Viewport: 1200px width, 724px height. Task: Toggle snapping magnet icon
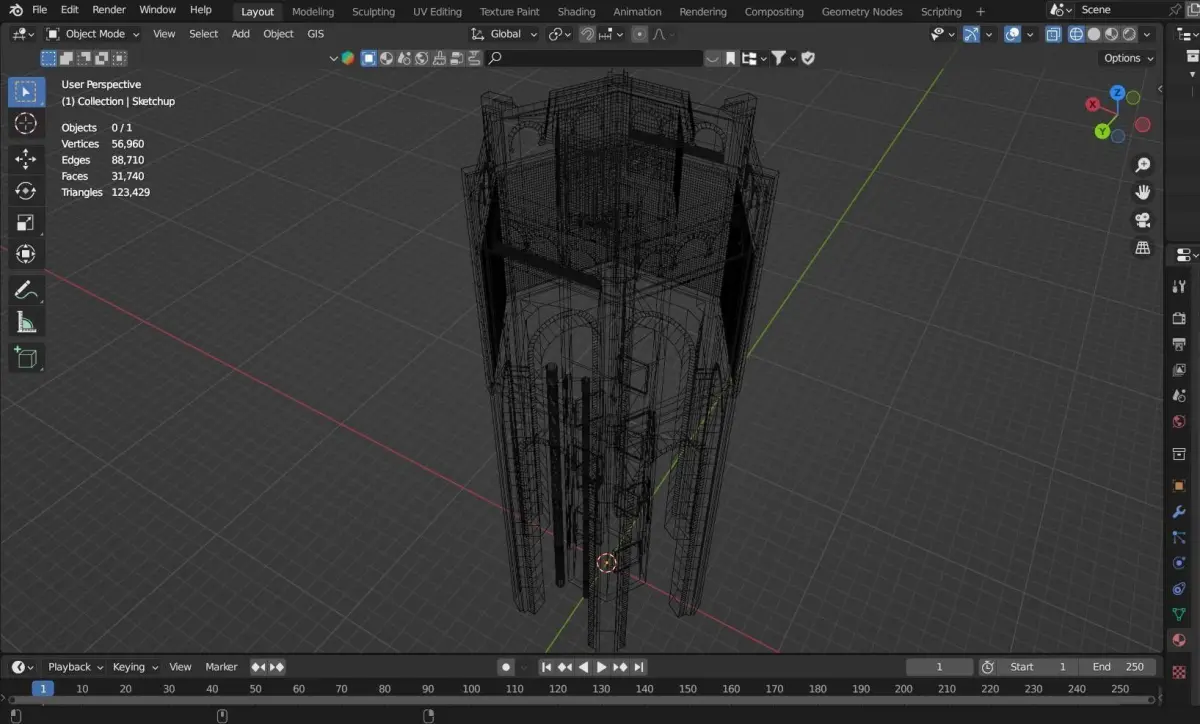(x=588, y=34)
